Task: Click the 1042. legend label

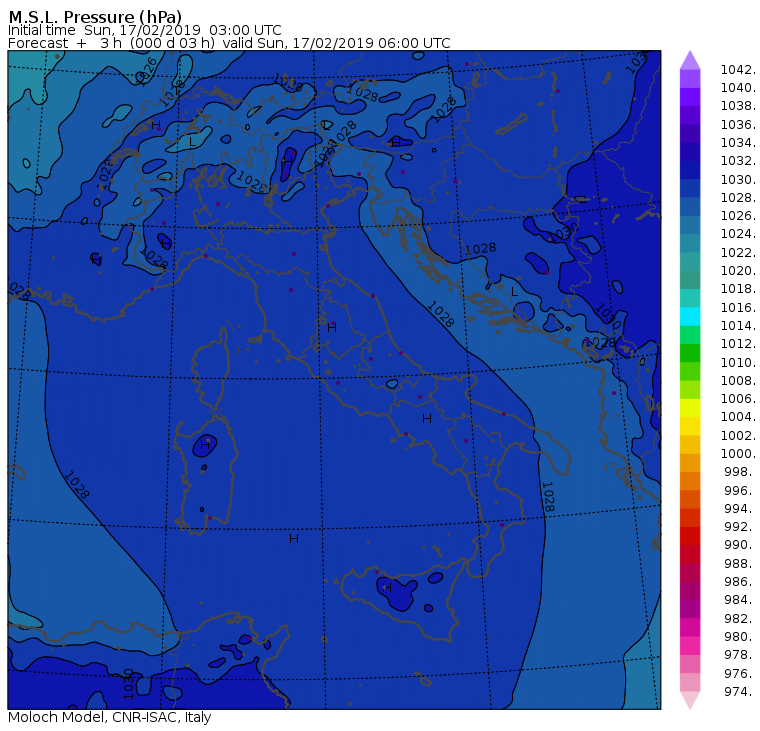Action: tap(738, 70)
